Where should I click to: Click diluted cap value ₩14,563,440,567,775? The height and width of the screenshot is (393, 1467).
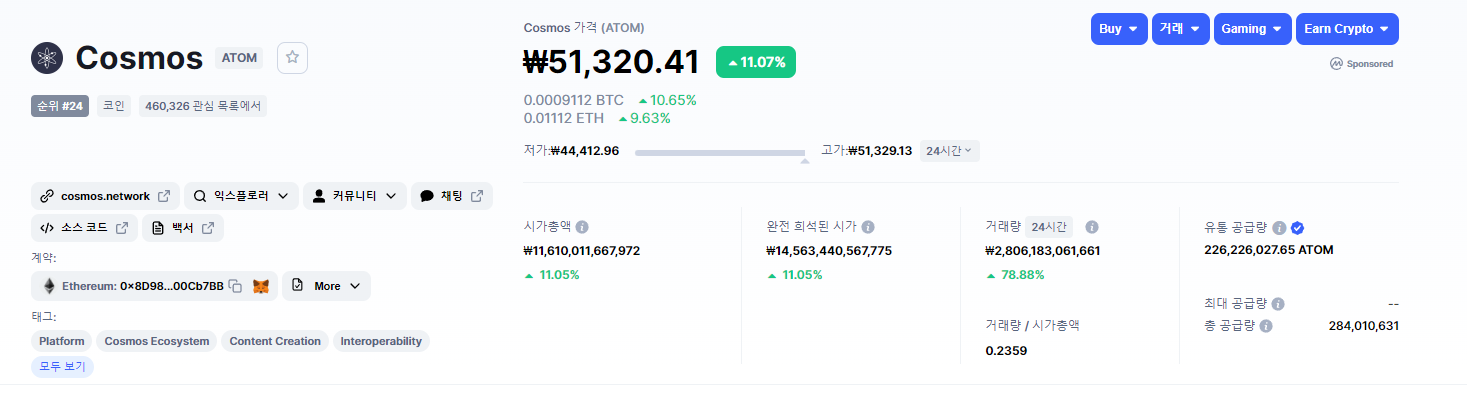(x=829, y=250)
